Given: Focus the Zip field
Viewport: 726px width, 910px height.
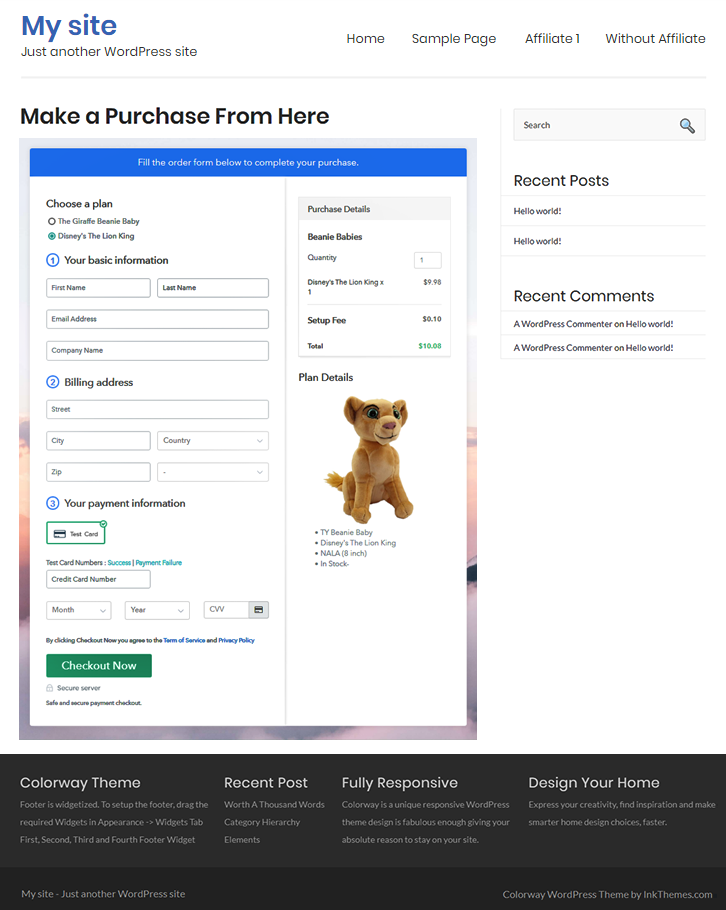Looking at the screenshot, I should pos(98,472).
